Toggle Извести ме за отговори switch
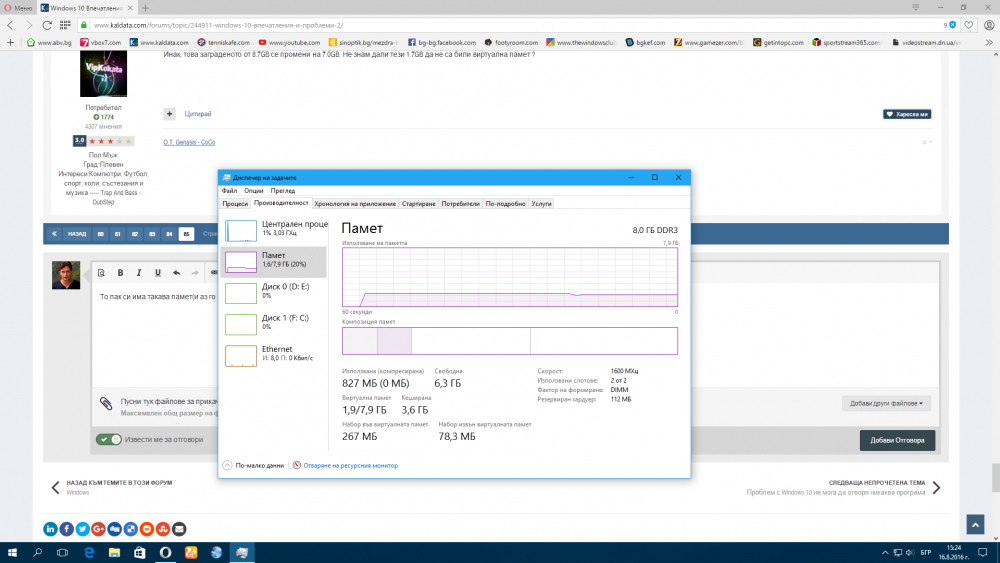Image resolution: width=1000 pixels, height=563 pixels. tap(108, 439)
